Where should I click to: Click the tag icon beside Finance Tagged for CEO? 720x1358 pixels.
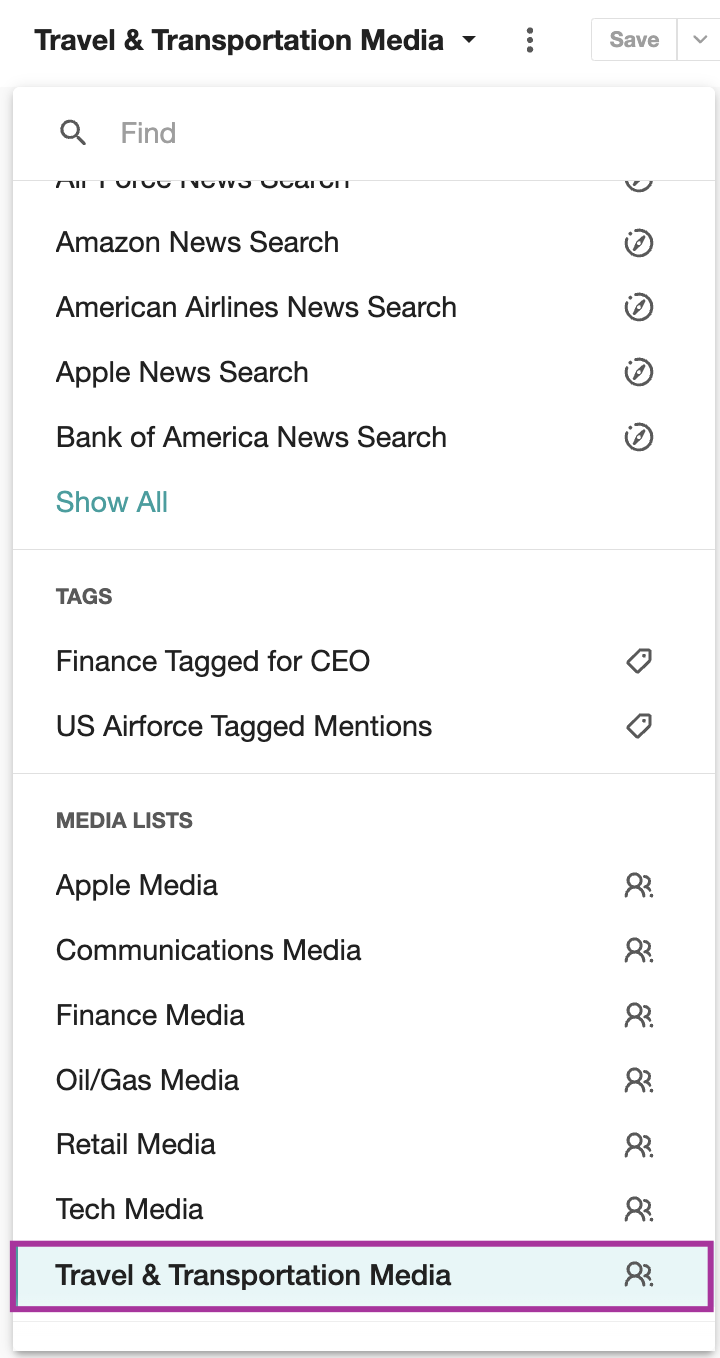point(639,661)
